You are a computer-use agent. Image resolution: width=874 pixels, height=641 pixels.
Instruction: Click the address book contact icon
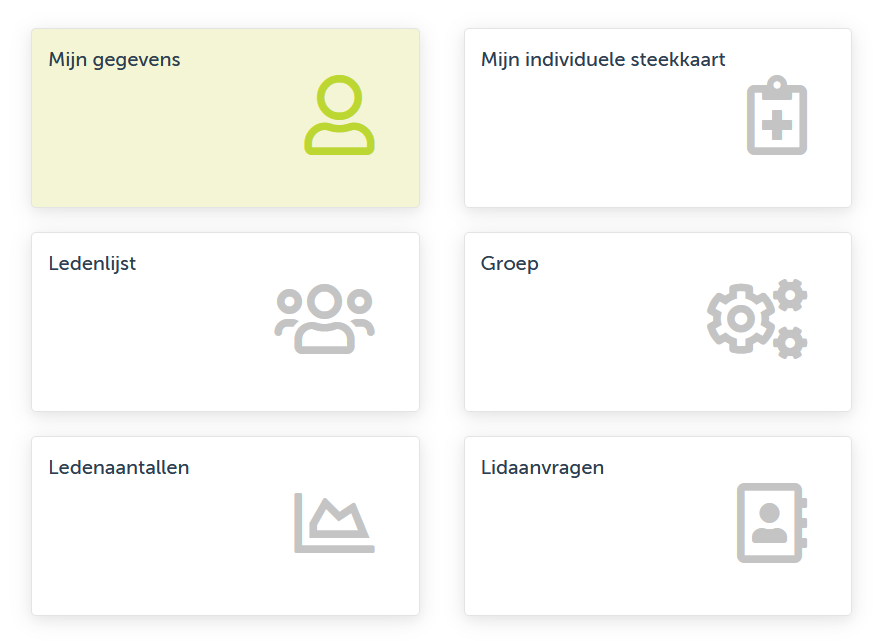771,523
